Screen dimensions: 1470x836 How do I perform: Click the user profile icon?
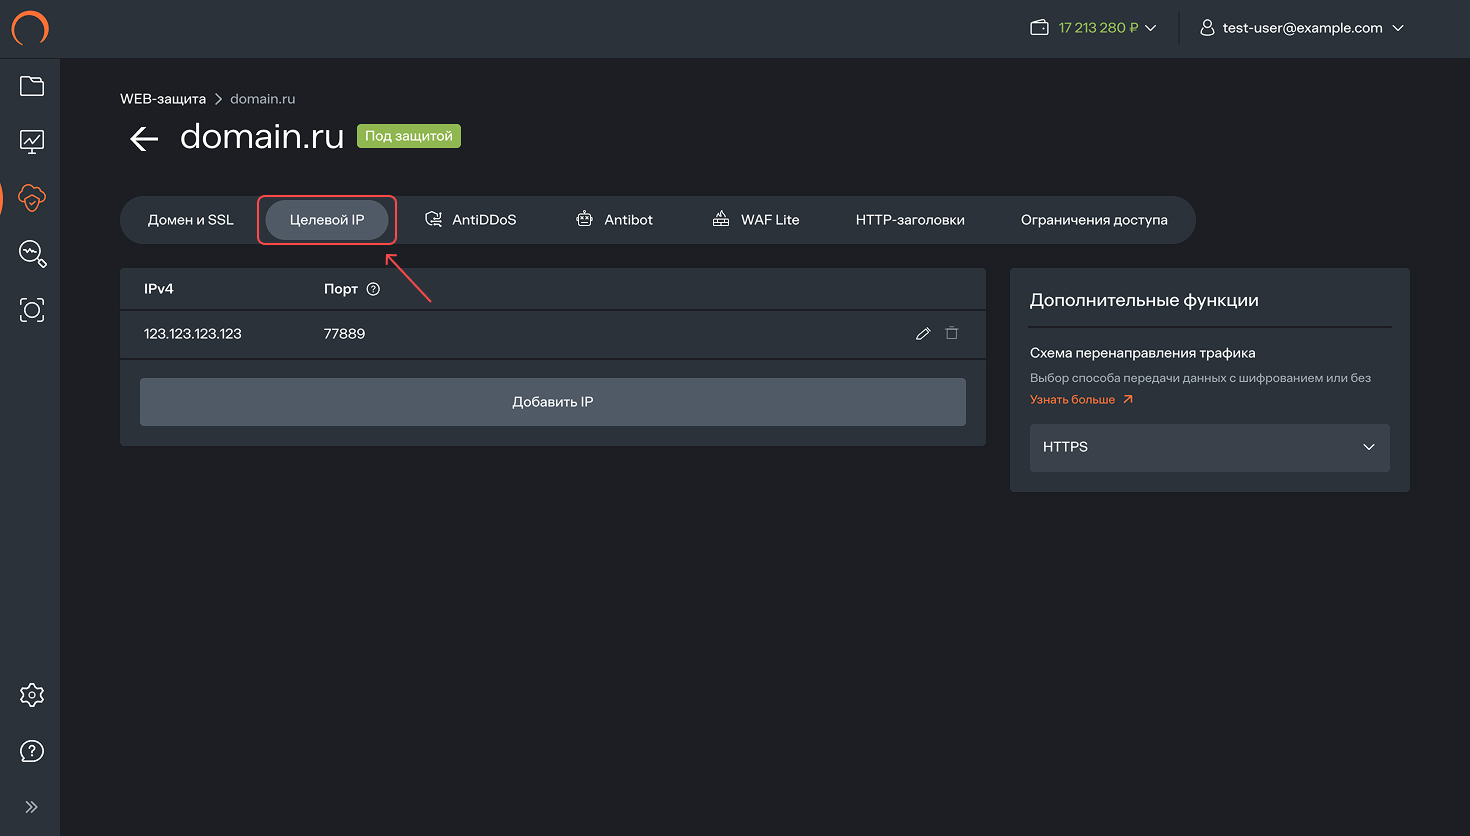coord(1207,28)
